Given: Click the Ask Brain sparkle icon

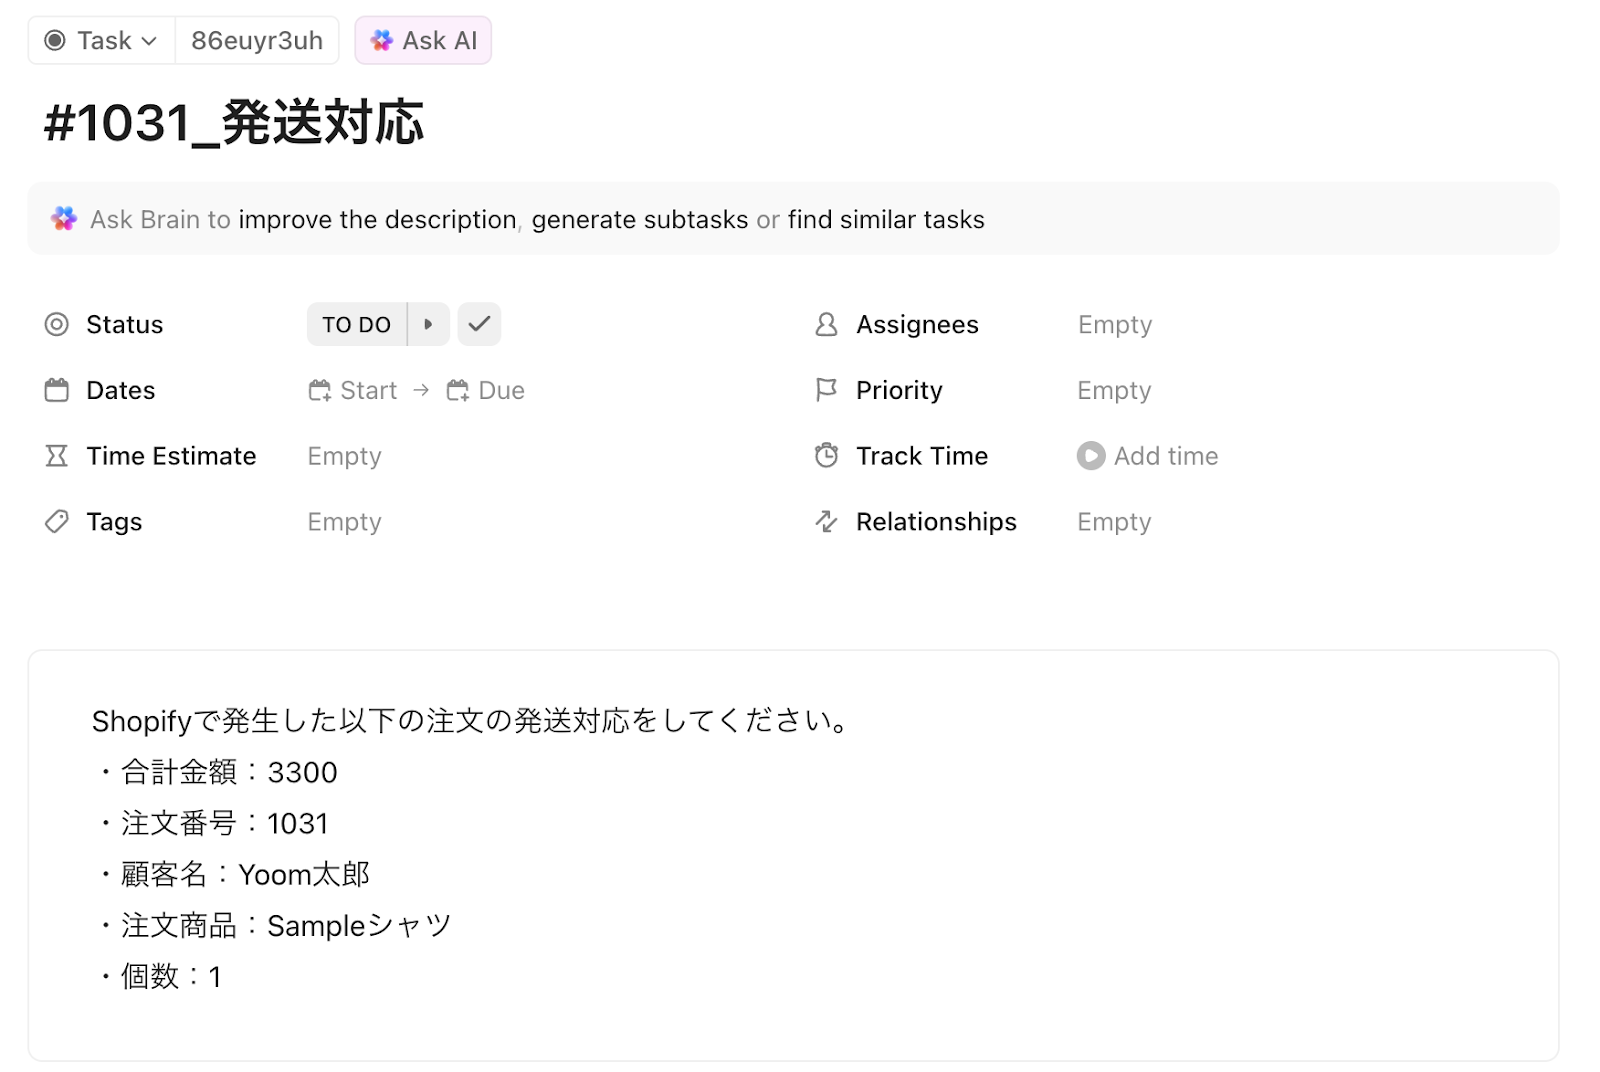Looking at the screenshot, I should pyautogui.click(x=64, y=219).
